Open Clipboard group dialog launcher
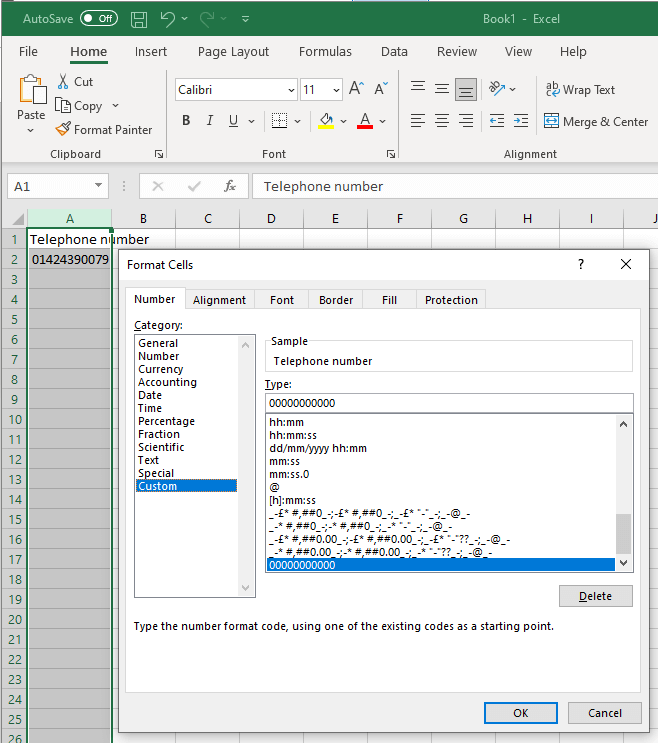This screenshot has width=658, height=743. [x=159, y=154]
